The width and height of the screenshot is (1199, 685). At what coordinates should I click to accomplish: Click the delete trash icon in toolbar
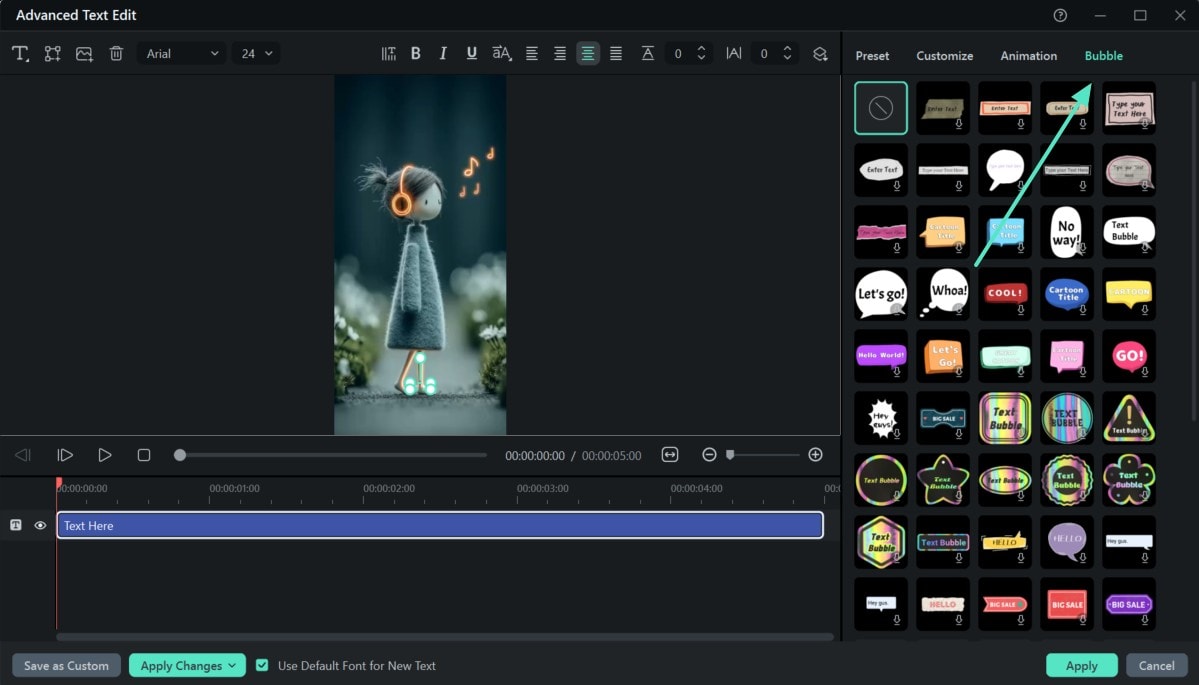116,54
